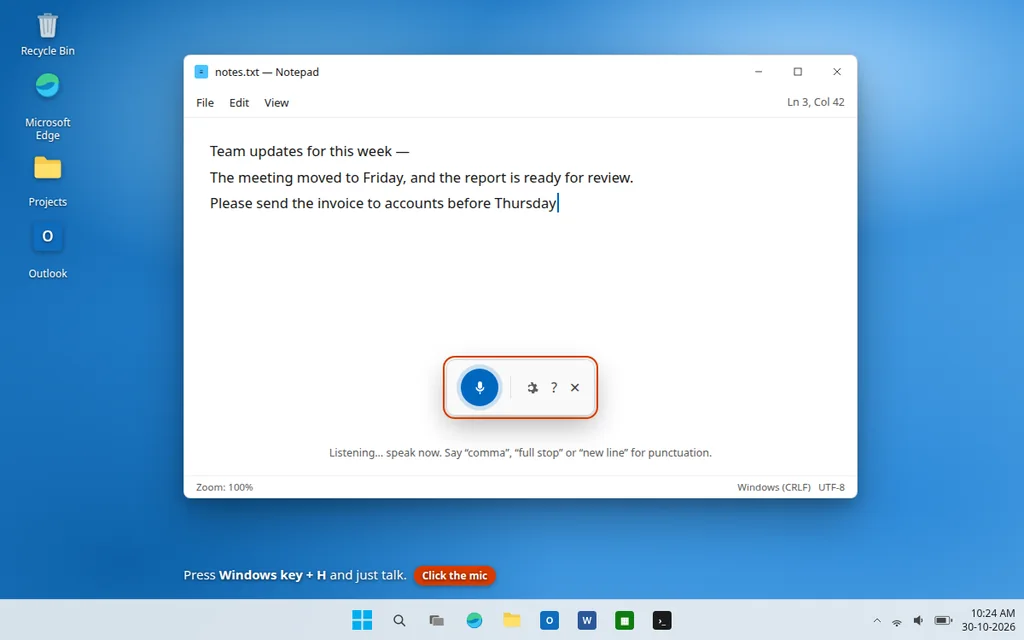Open the volume speaker tray icon
Viewport: 1024px width, 640px height.
coord(918,621)
